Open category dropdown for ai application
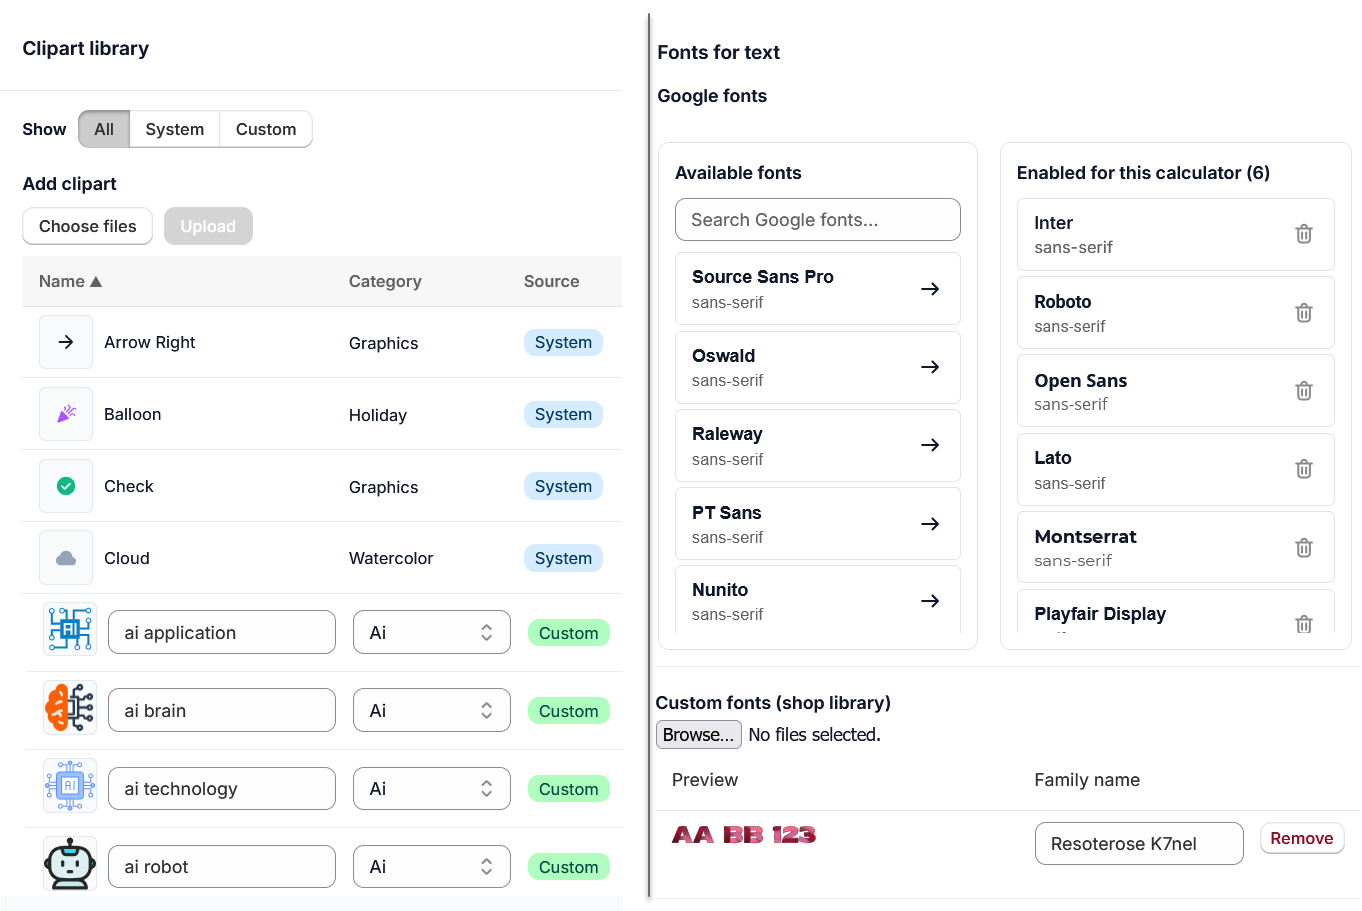1362x911 pixels. 432,632
